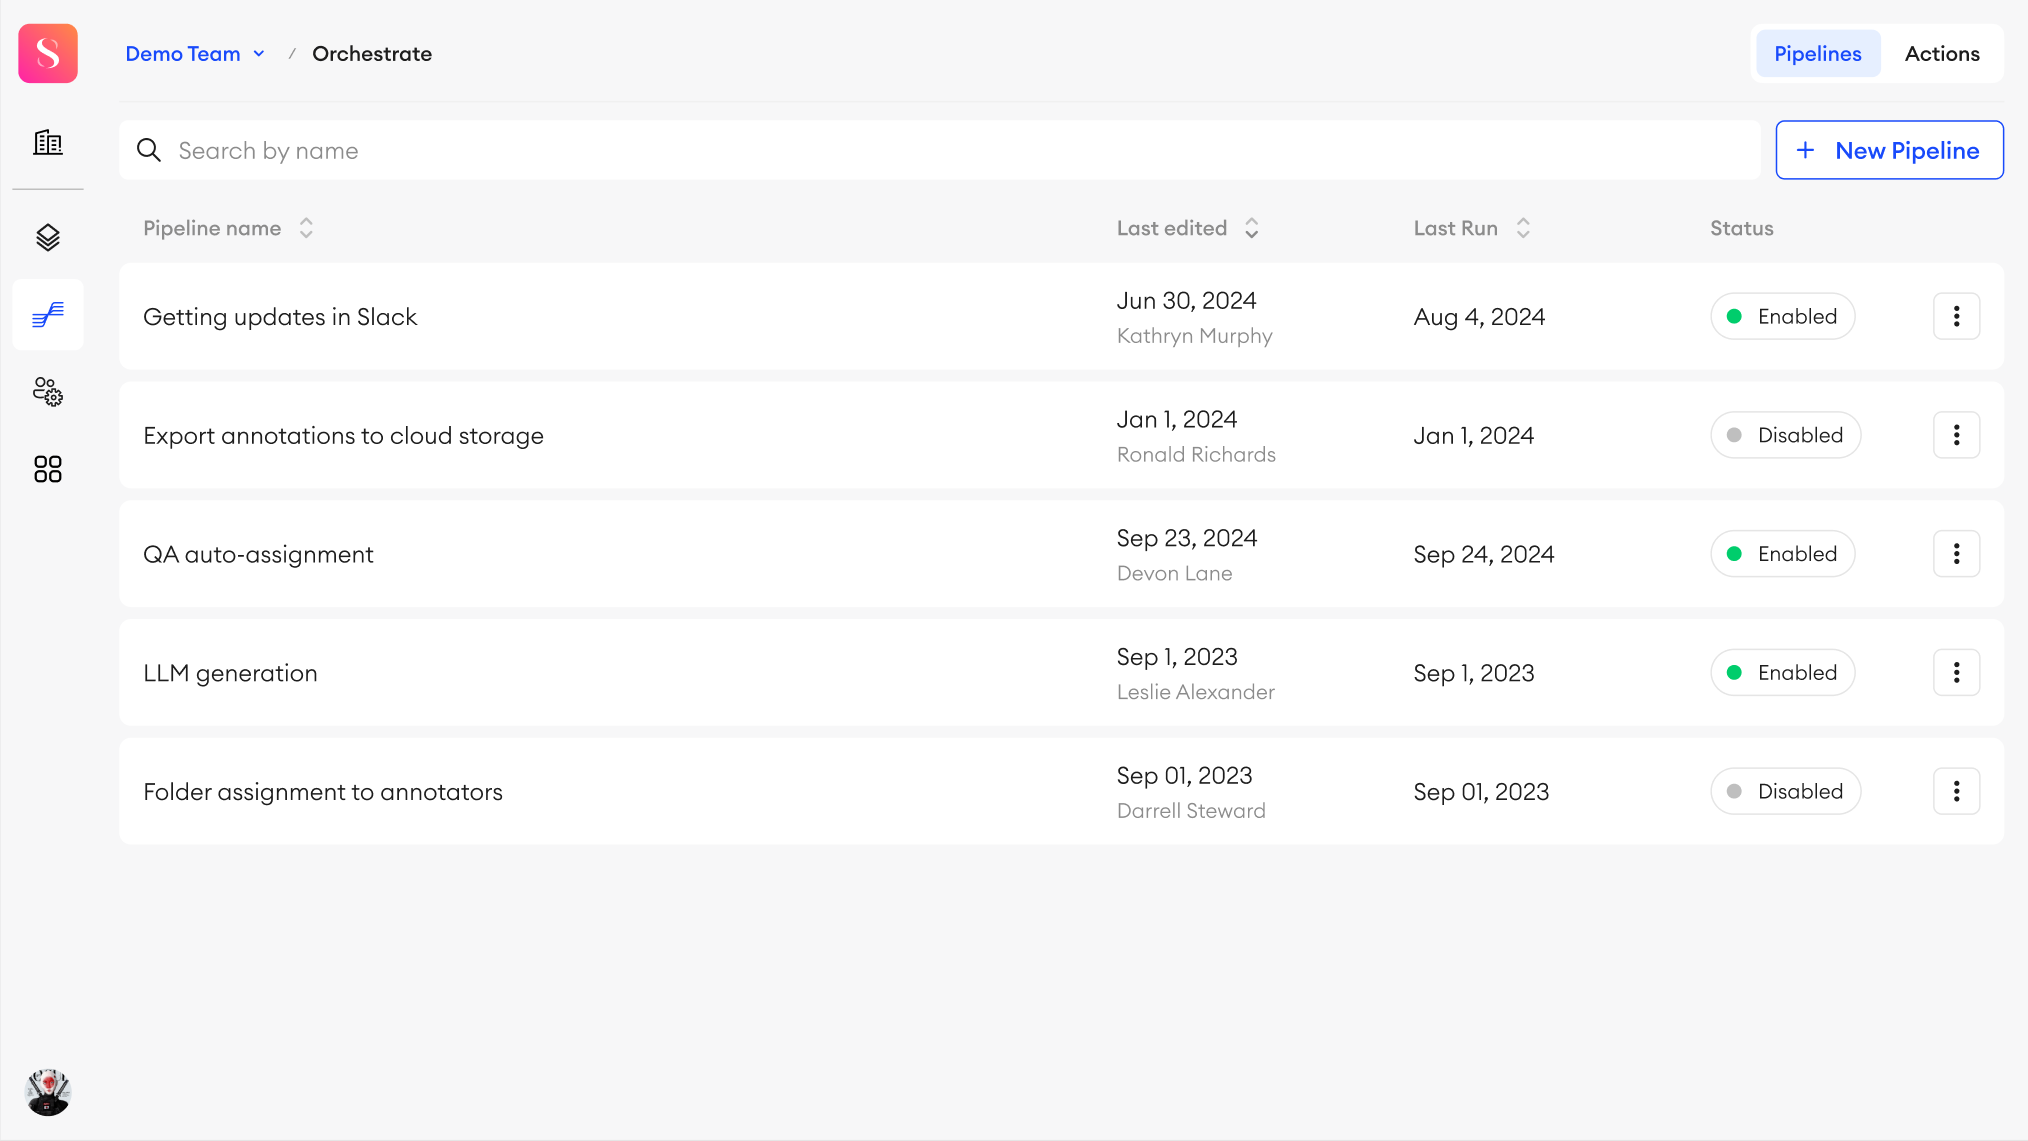
Task: Toggle the Folder assignment to annotators status
Action: [x=1783, y=791]
